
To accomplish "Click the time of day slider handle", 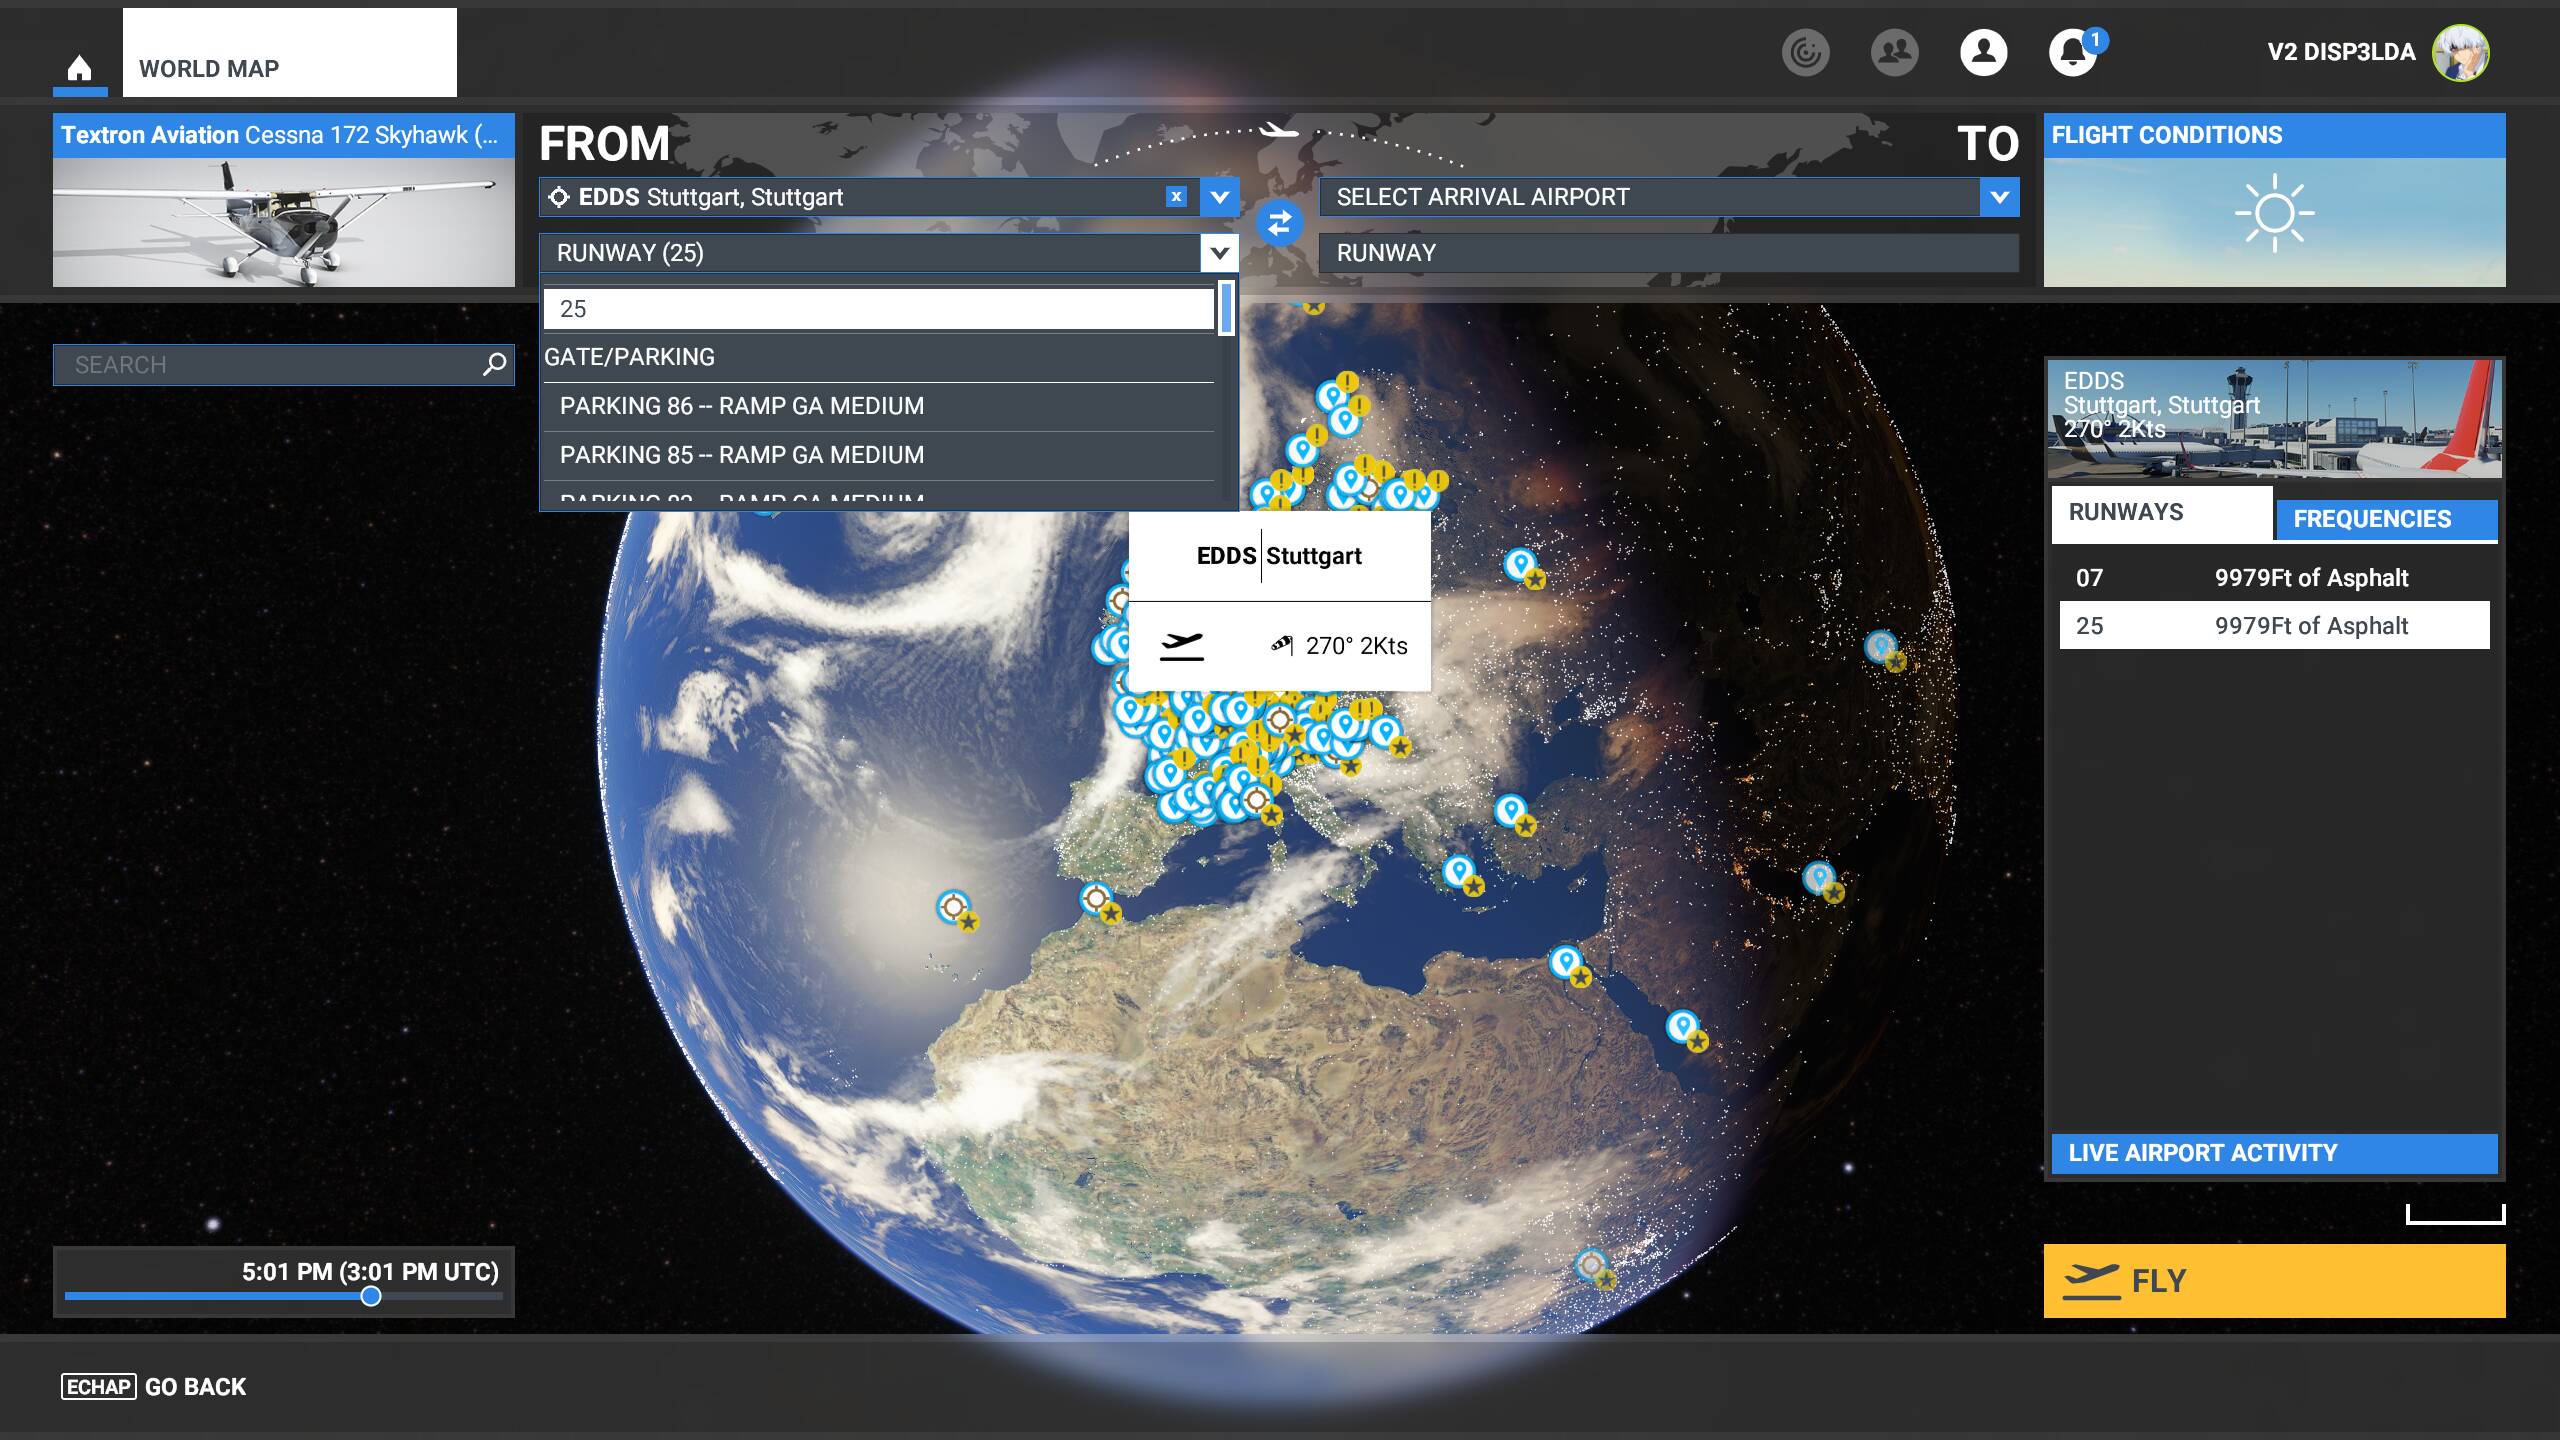I will pyautogui.click(x=371, y=1296).
